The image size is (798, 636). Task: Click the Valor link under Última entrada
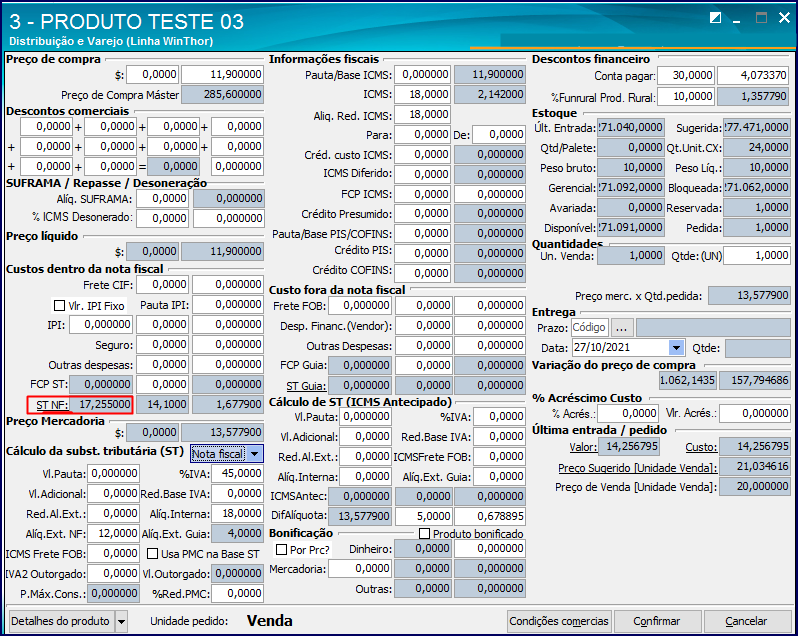tap(583, 447)
